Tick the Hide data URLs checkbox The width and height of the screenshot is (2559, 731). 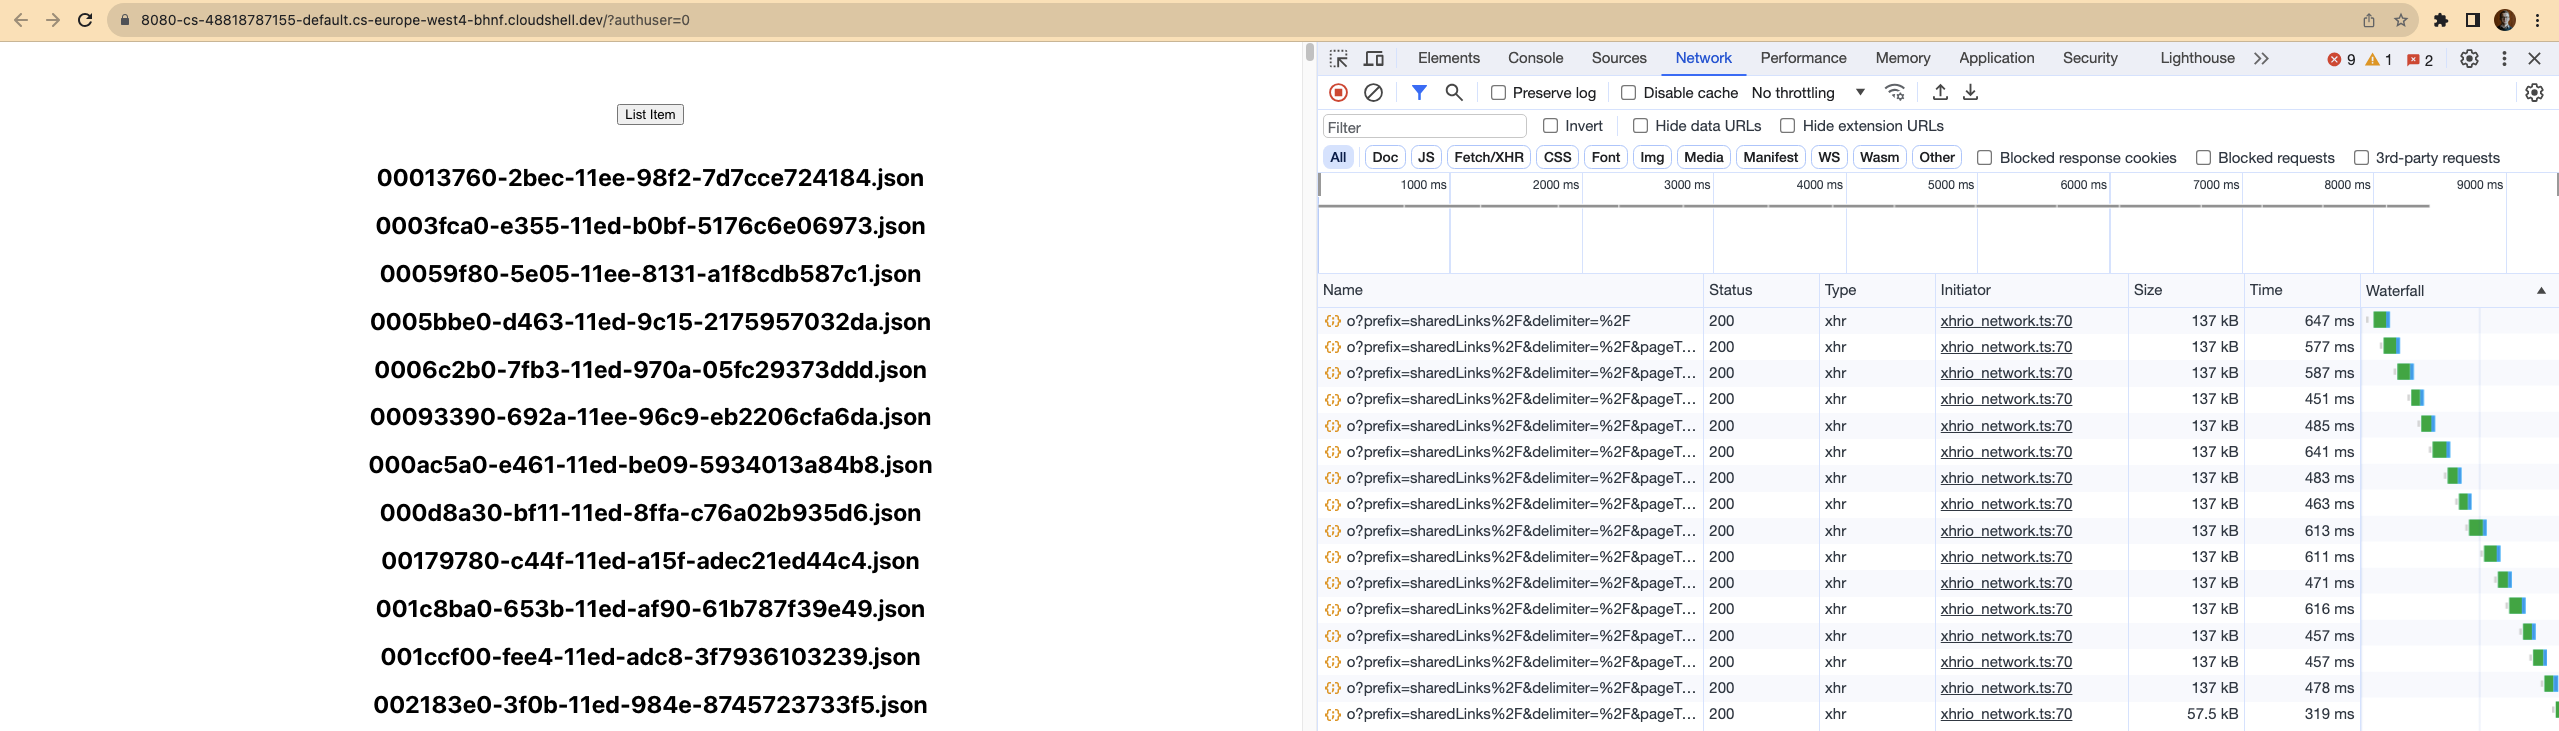pyautogui.click(x=1640, y=125)
